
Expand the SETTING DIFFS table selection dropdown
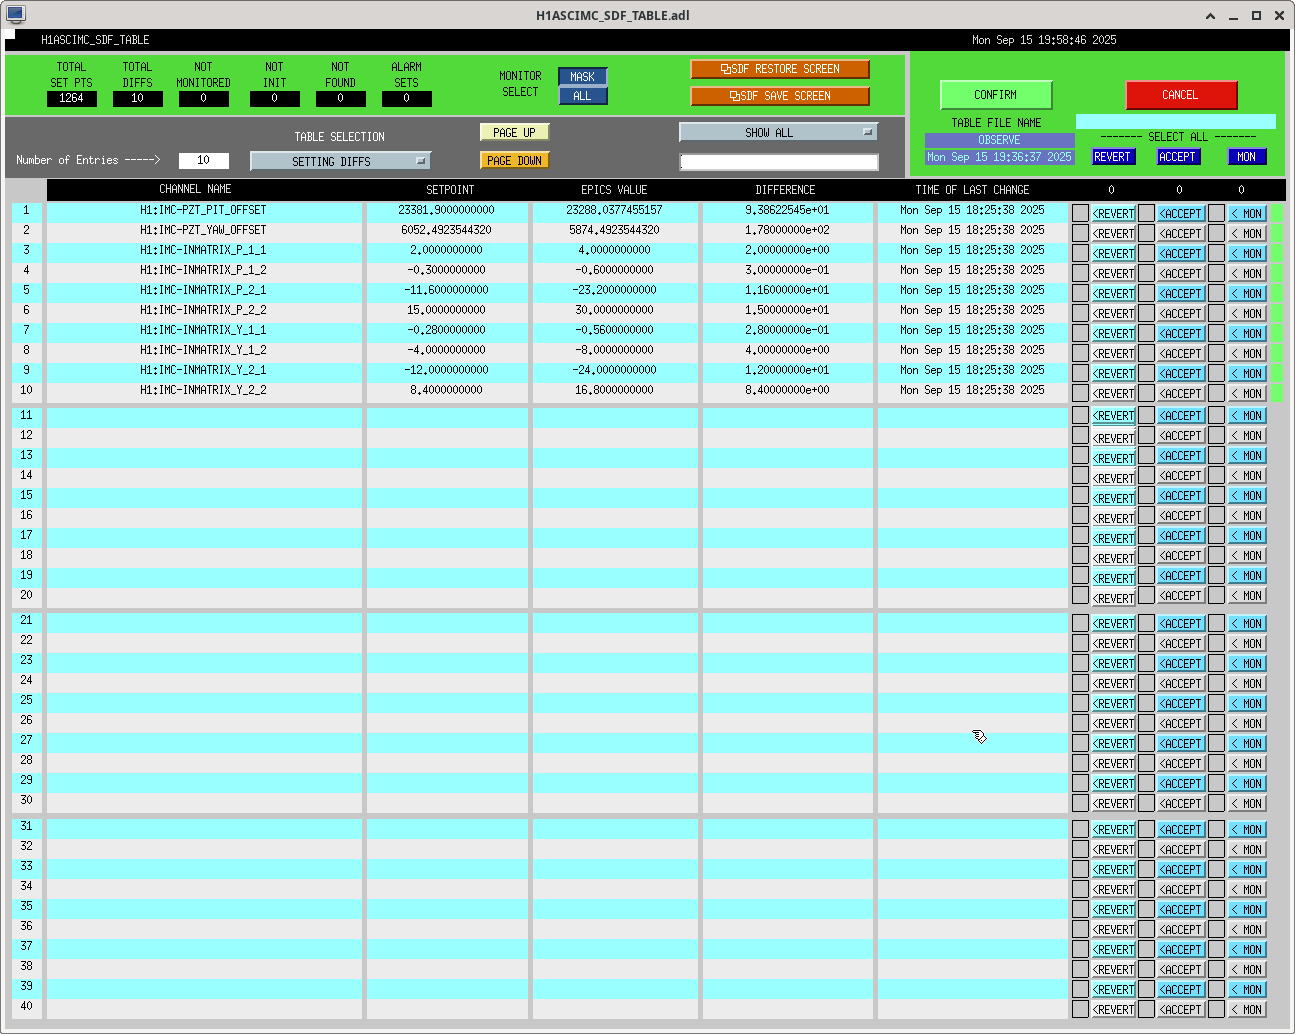click(340, 161)
